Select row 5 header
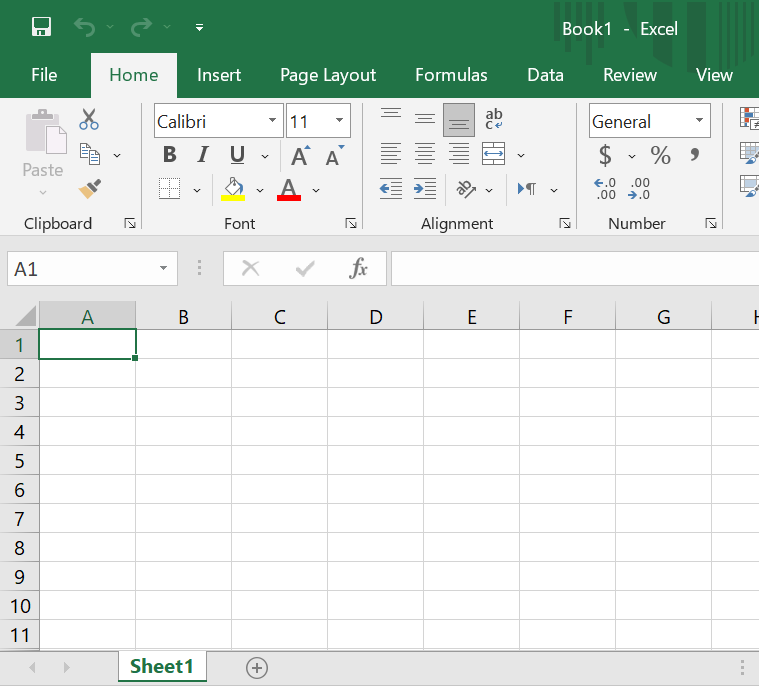This screenshot has width=759, height=686. 19,461
